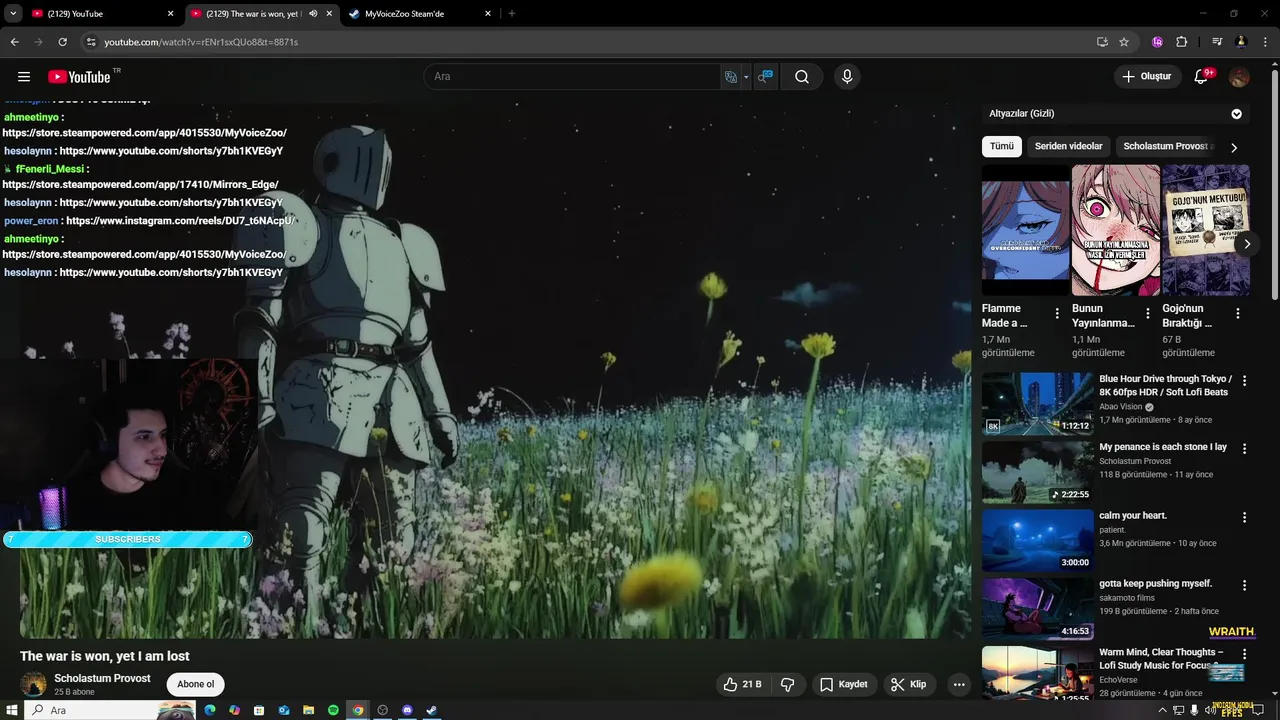Select the Scholastum Provost chip

[x=1167, y=146]
